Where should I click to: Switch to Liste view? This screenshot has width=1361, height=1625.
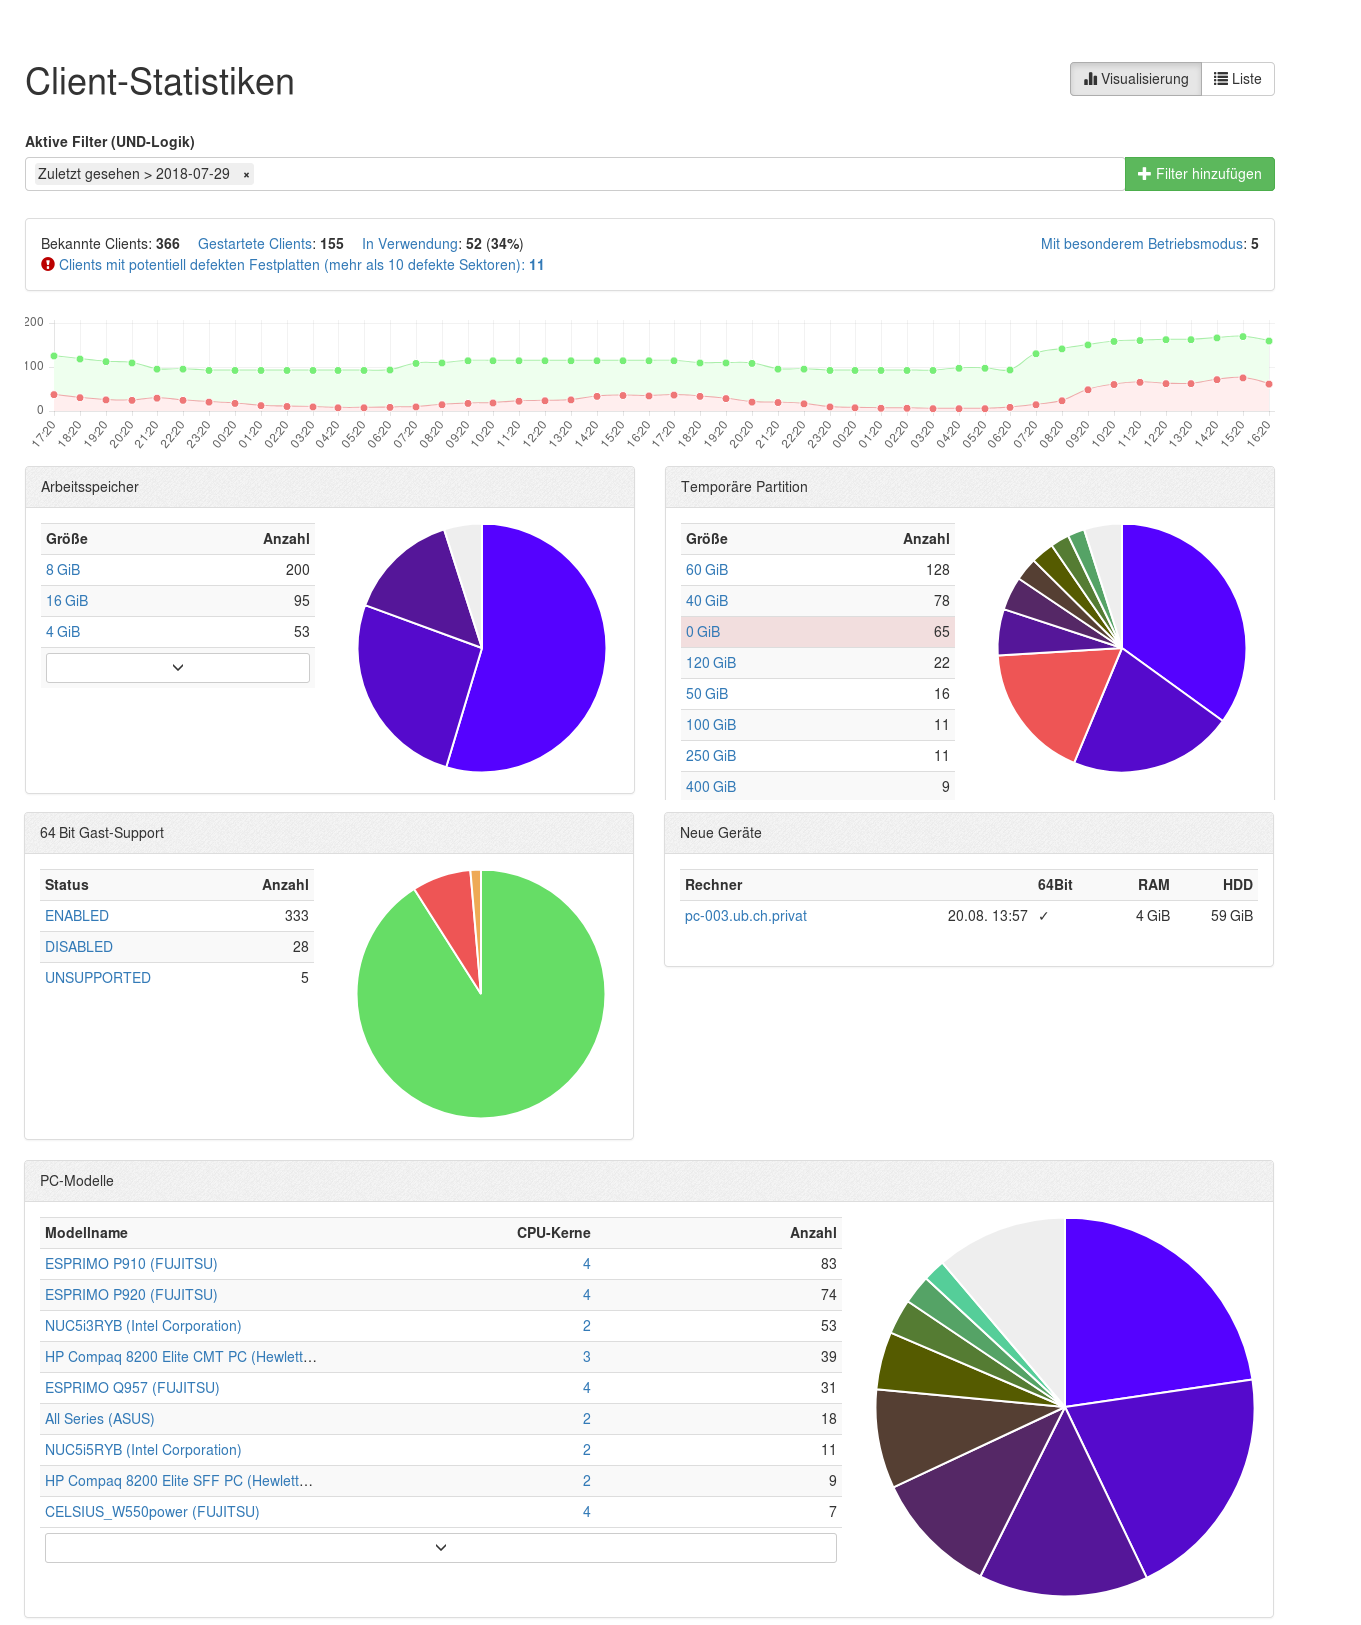point(1238,79)
